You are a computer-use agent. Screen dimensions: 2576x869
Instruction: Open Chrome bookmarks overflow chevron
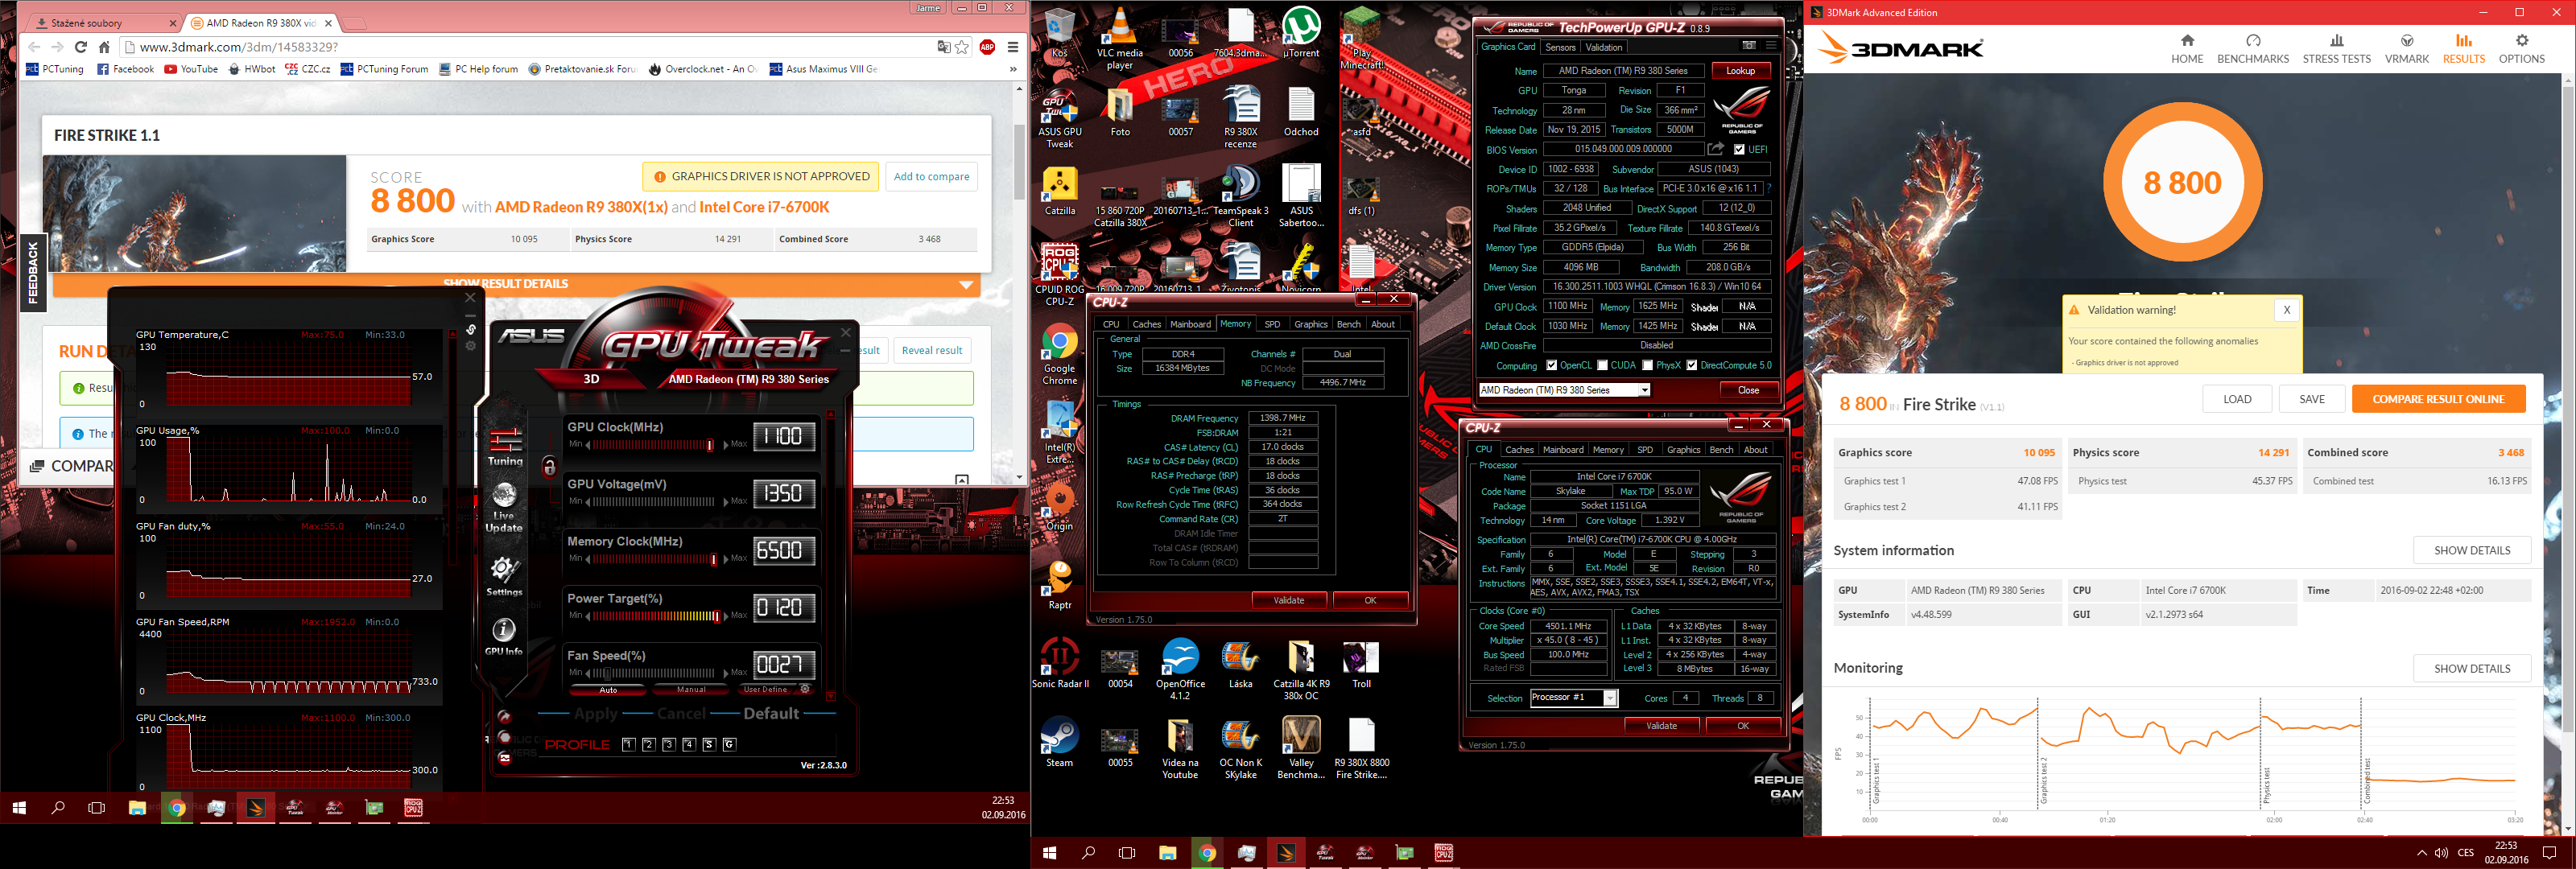[x=1013, y=69]
